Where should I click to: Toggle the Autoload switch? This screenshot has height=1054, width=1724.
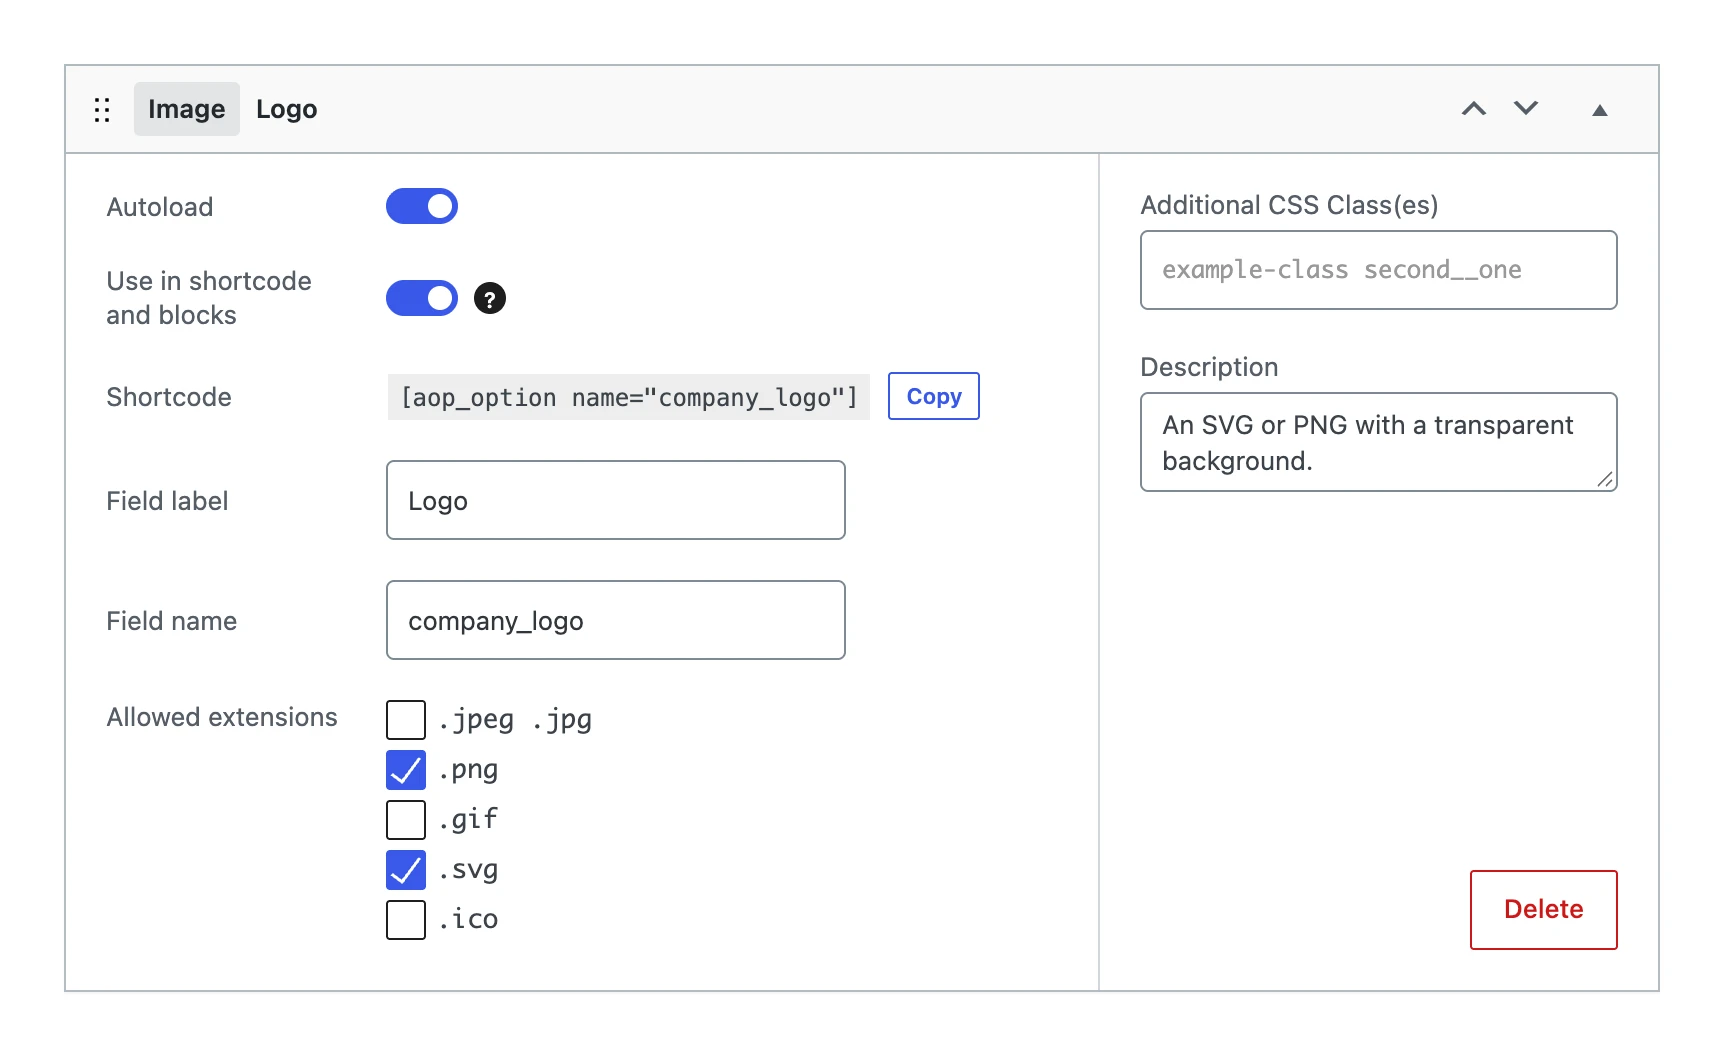click(x=421, y=206)
